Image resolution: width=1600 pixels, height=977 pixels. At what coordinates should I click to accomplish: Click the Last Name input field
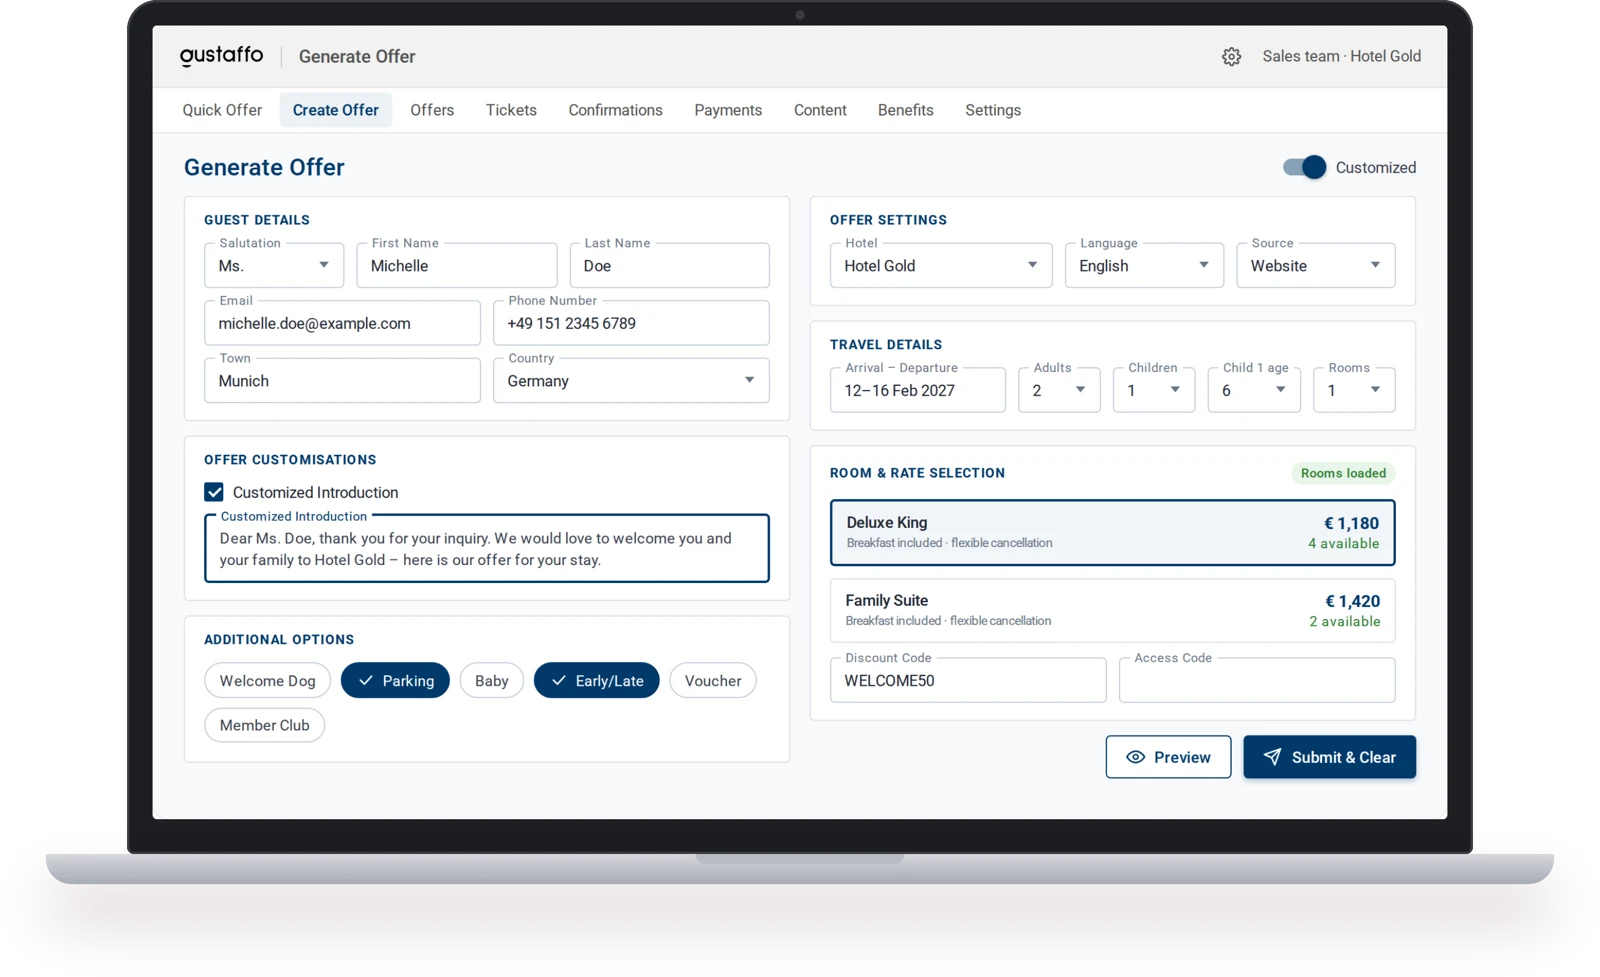pyautogui.click(x=669, y=266)
